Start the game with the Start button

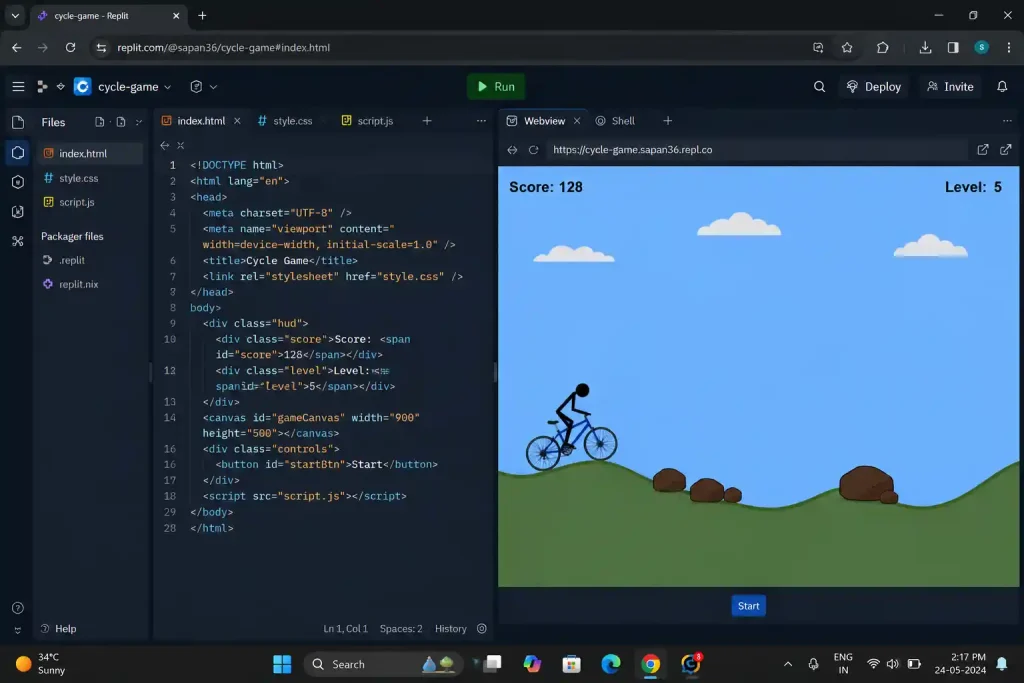click(748, 606)
